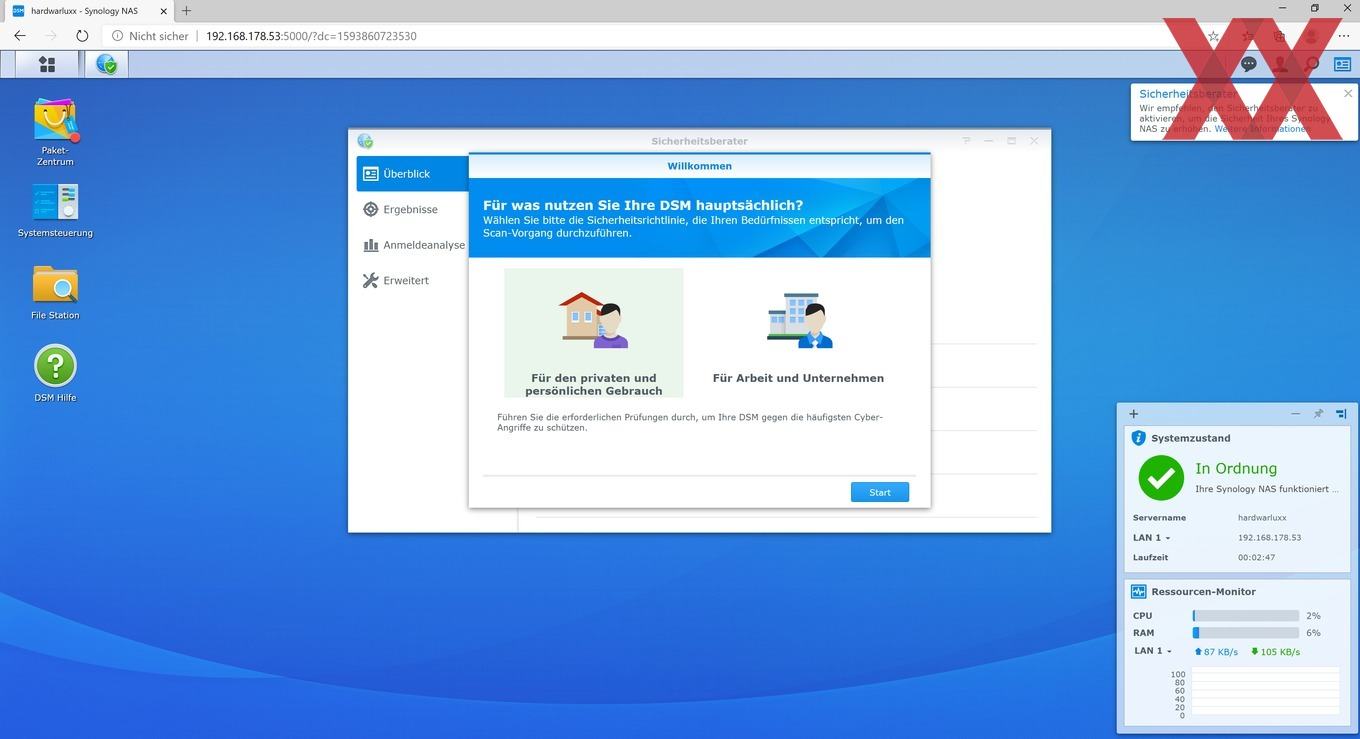The image size is (1360, 739).
Task: Close the Sicherheitsberater window
Action: tap(1034, 141)
